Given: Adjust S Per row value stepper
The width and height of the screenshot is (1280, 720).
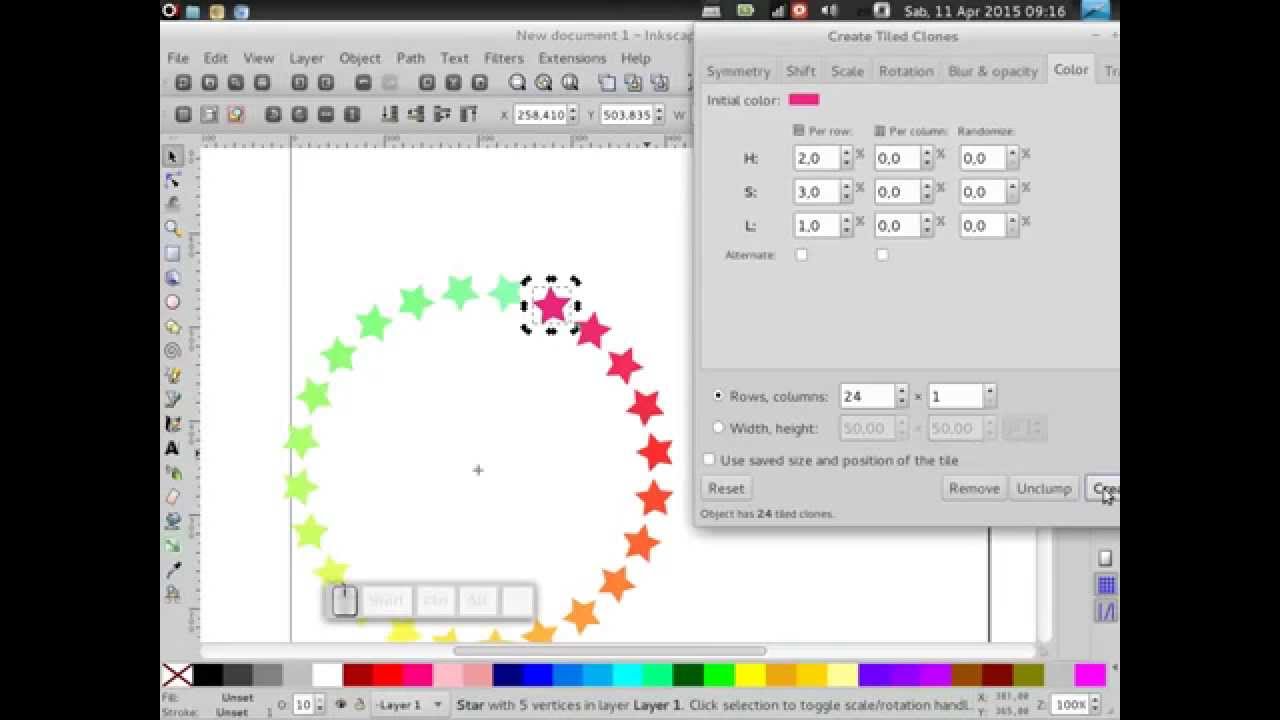Looking at the screenshot, I should [846, 192].
